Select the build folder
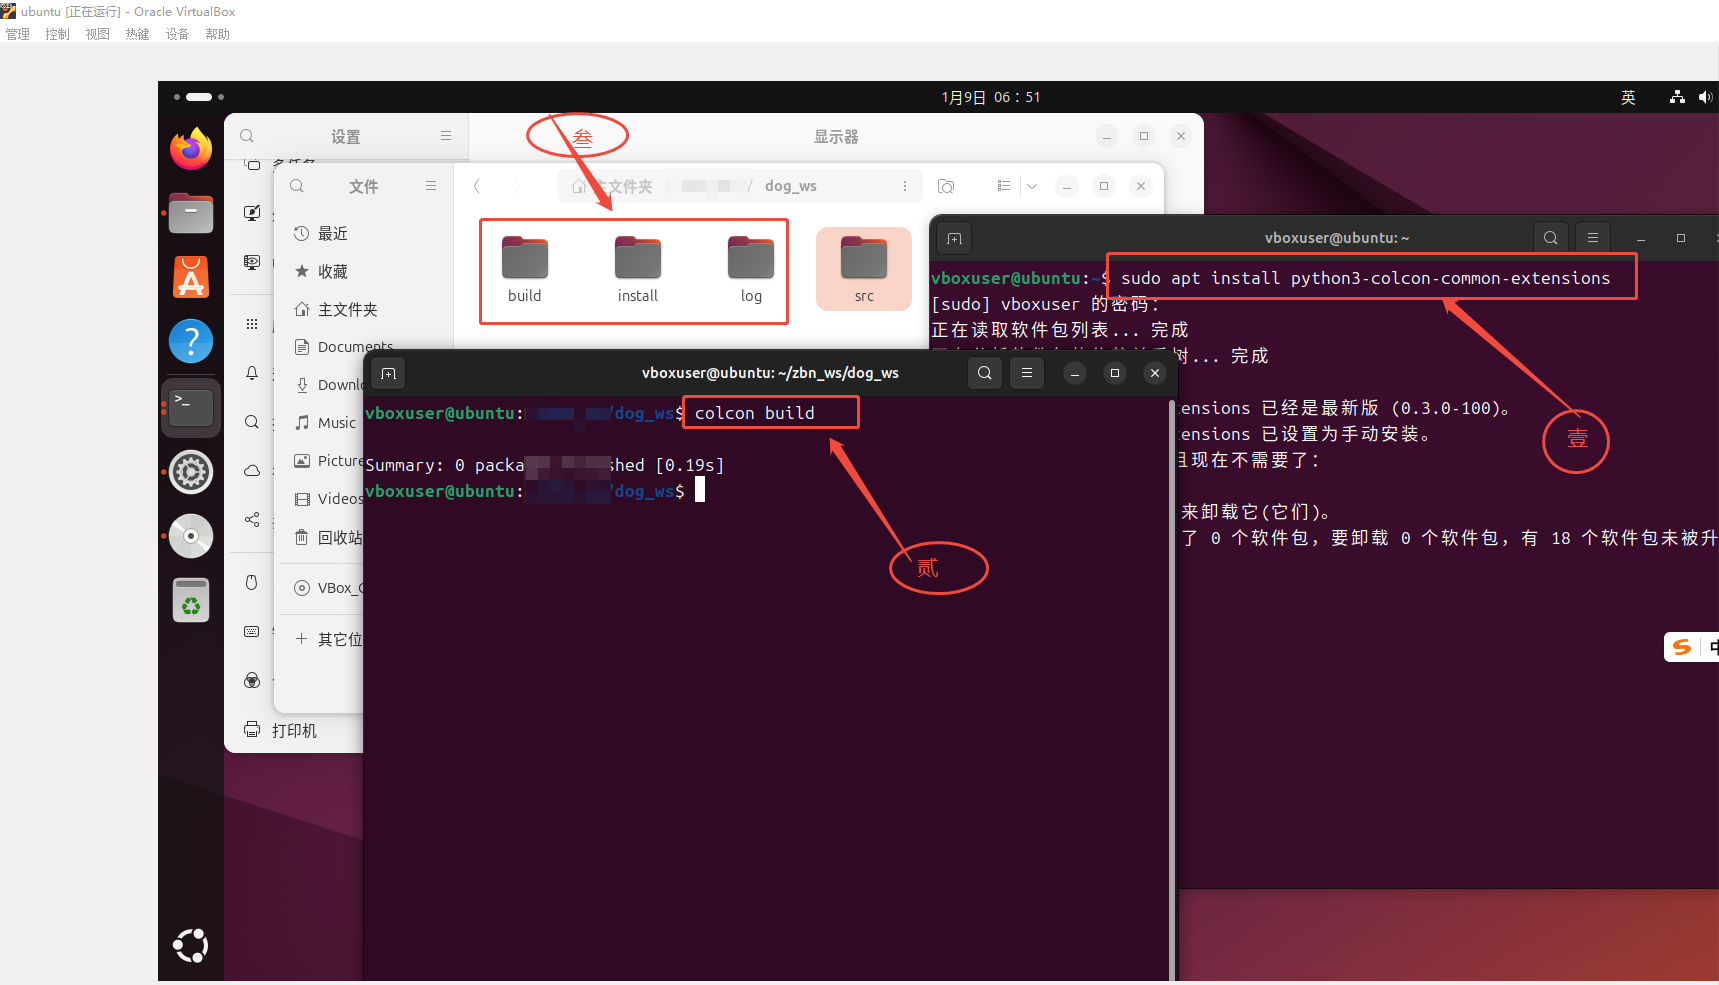The image size is (1719, 985). tap(524, 269)
